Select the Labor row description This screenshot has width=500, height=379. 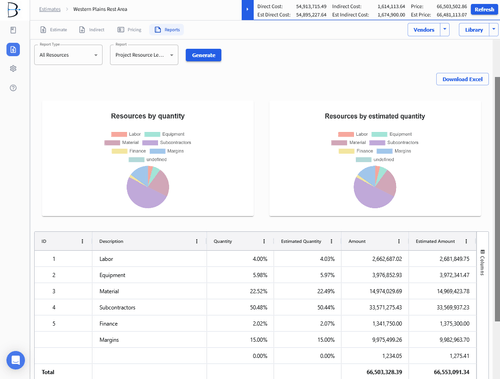click(106, 259)
